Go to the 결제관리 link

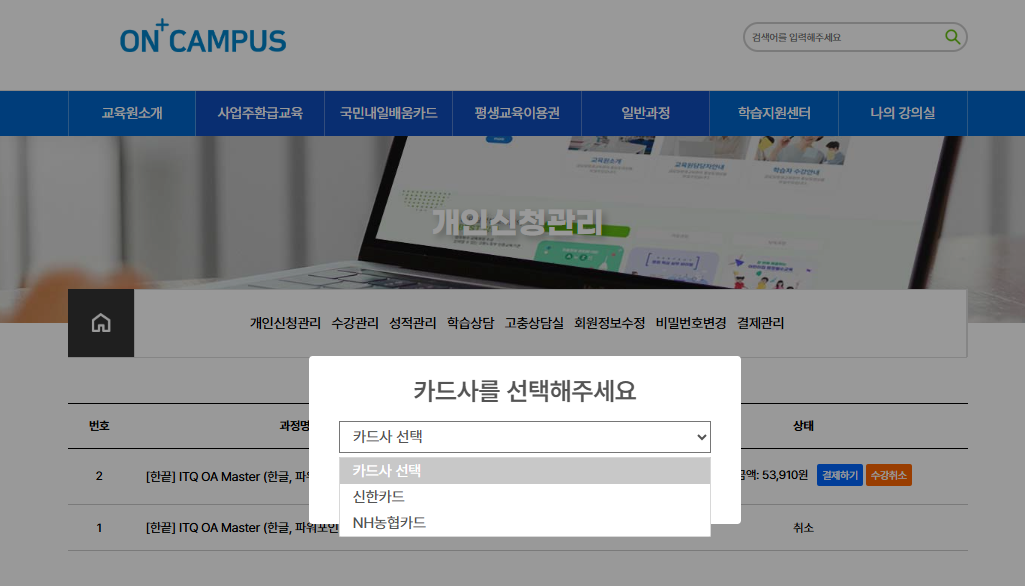[x=760, y=323]
